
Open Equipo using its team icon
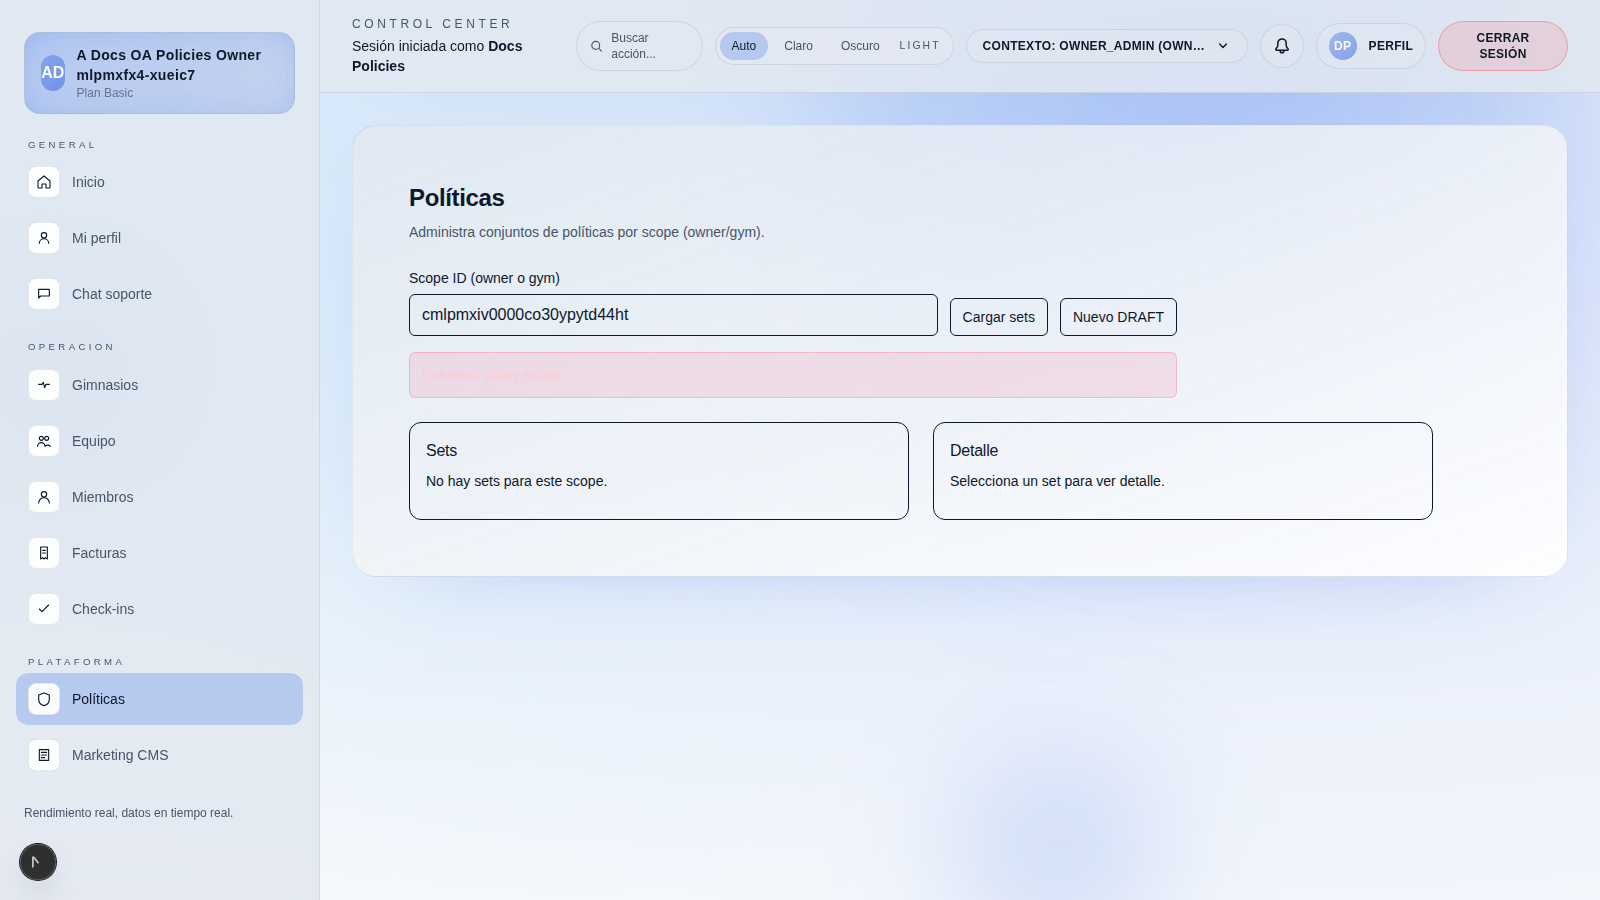pos(44,441)
